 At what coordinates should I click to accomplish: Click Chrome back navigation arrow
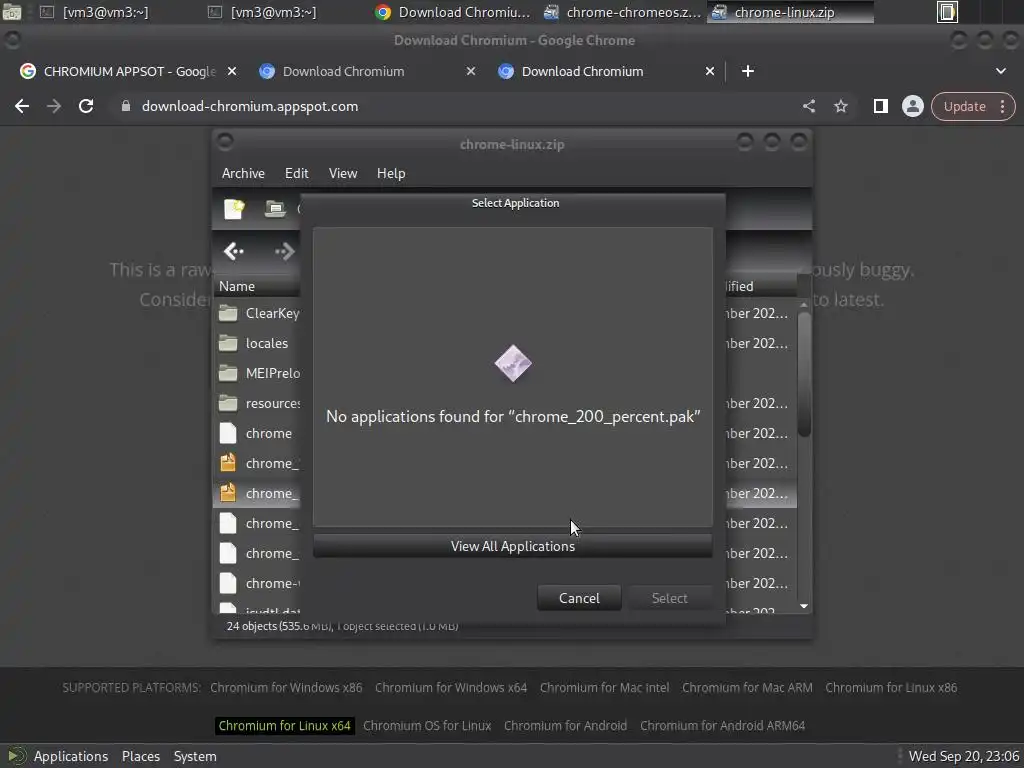point(22,106)
